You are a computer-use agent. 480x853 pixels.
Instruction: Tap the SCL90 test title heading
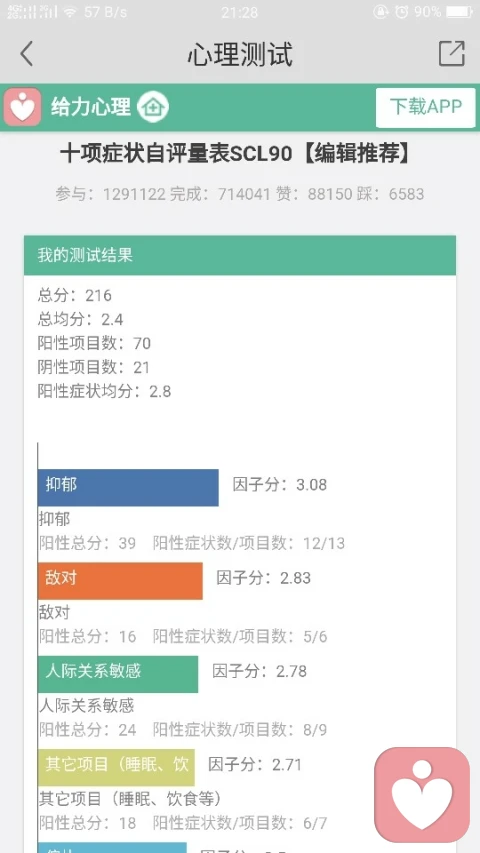tap(235, 154)
